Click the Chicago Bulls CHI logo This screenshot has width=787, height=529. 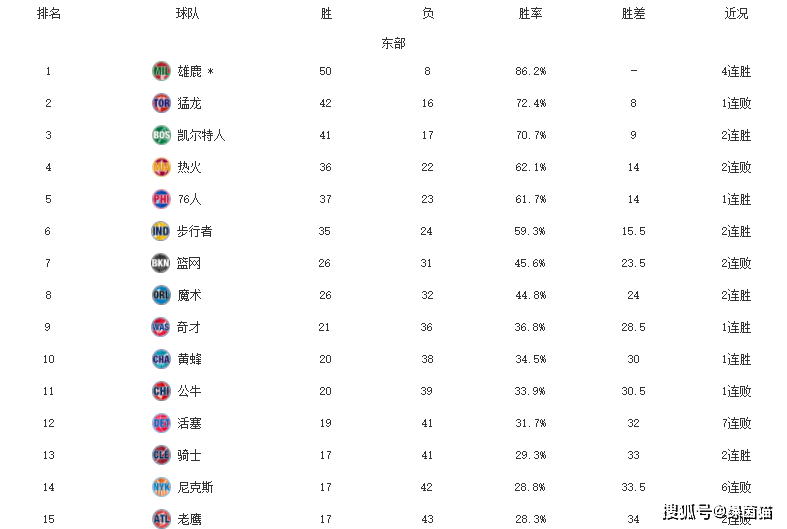tap(161, 391)
